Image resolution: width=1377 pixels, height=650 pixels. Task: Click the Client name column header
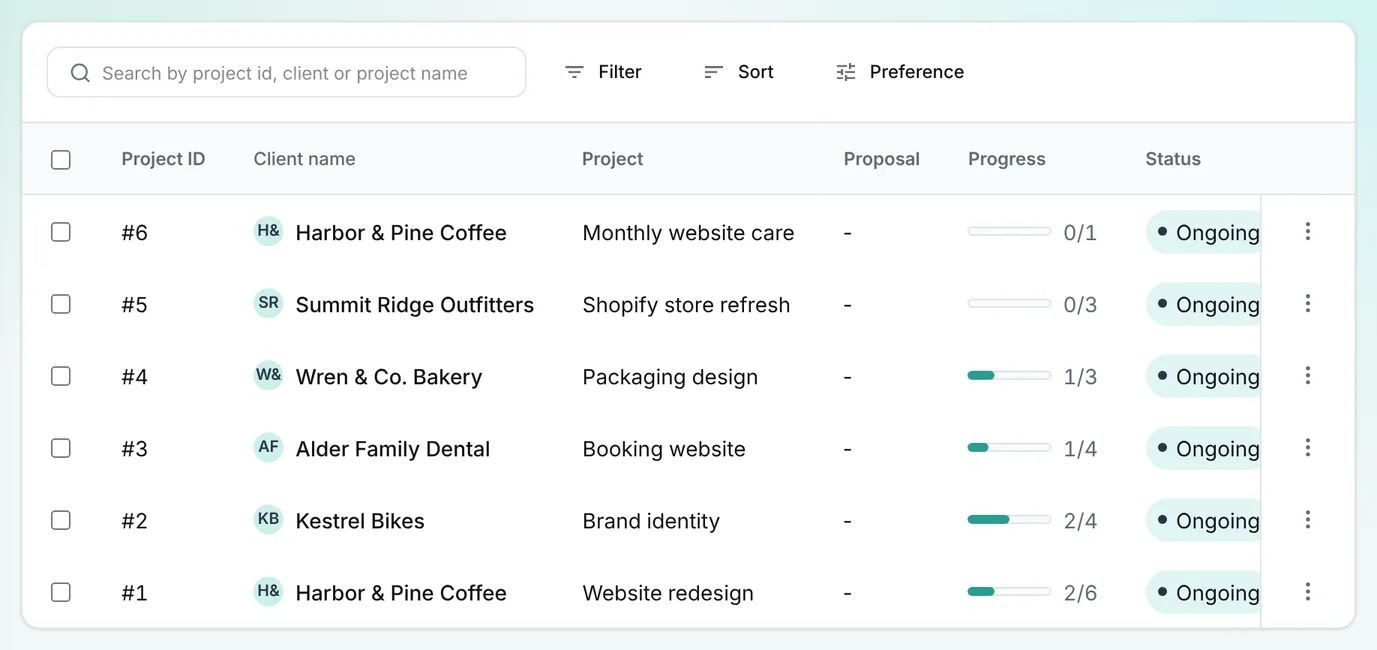pyautogui.click(x=304, y=159)
